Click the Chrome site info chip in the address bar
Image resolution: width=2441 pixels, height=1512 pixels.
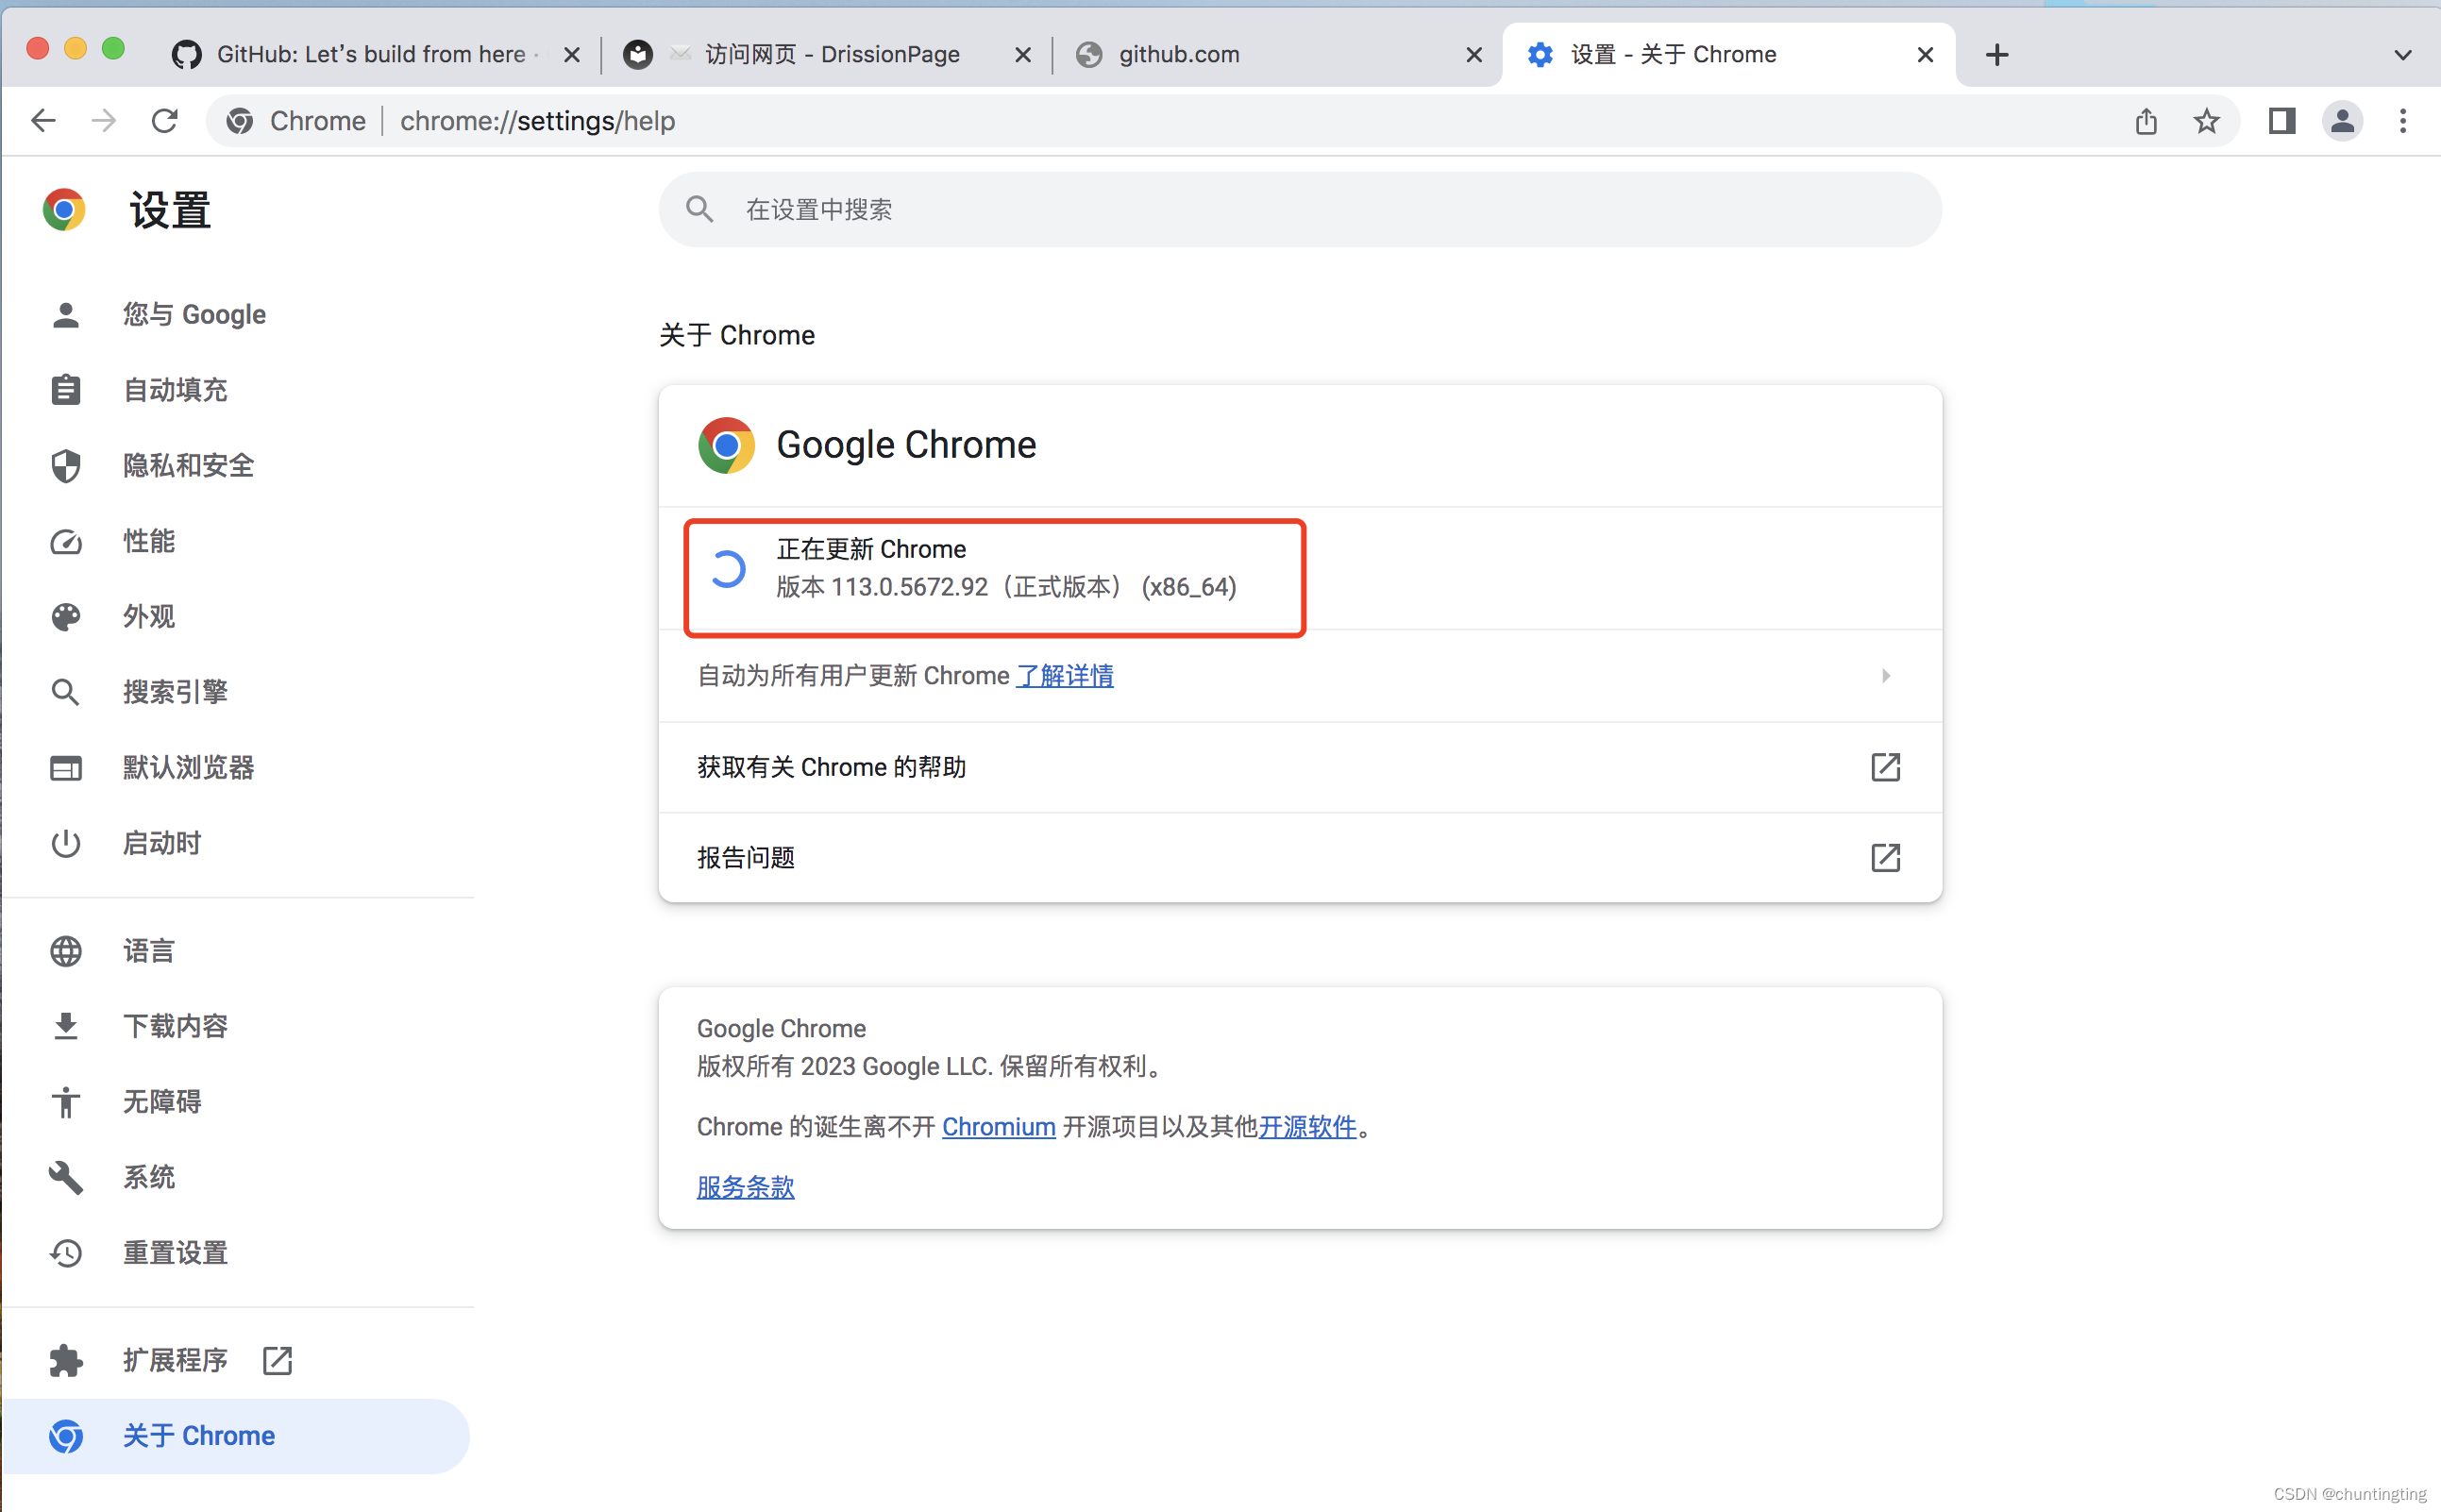(296, 121)
